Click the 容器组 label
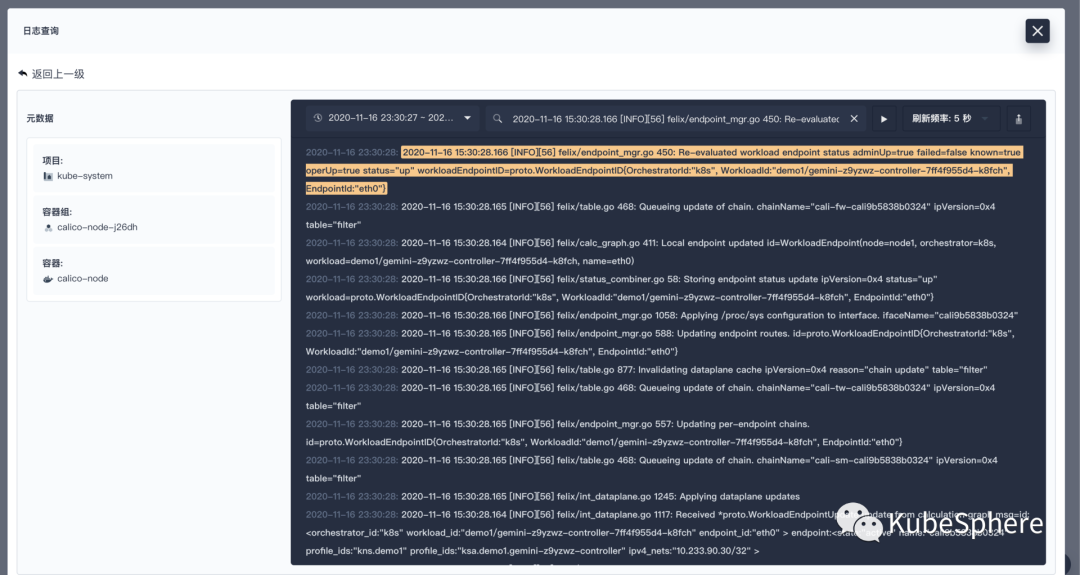The height and width of the screenshot is (575, 1080). point(57,212)
